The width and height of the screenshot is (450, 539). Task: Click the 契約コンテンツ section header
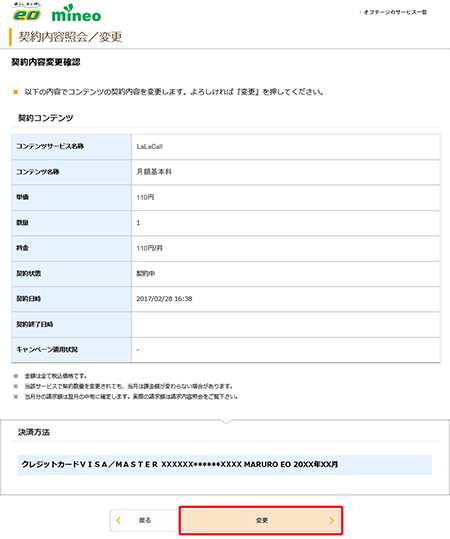click(x=46, y=118)
